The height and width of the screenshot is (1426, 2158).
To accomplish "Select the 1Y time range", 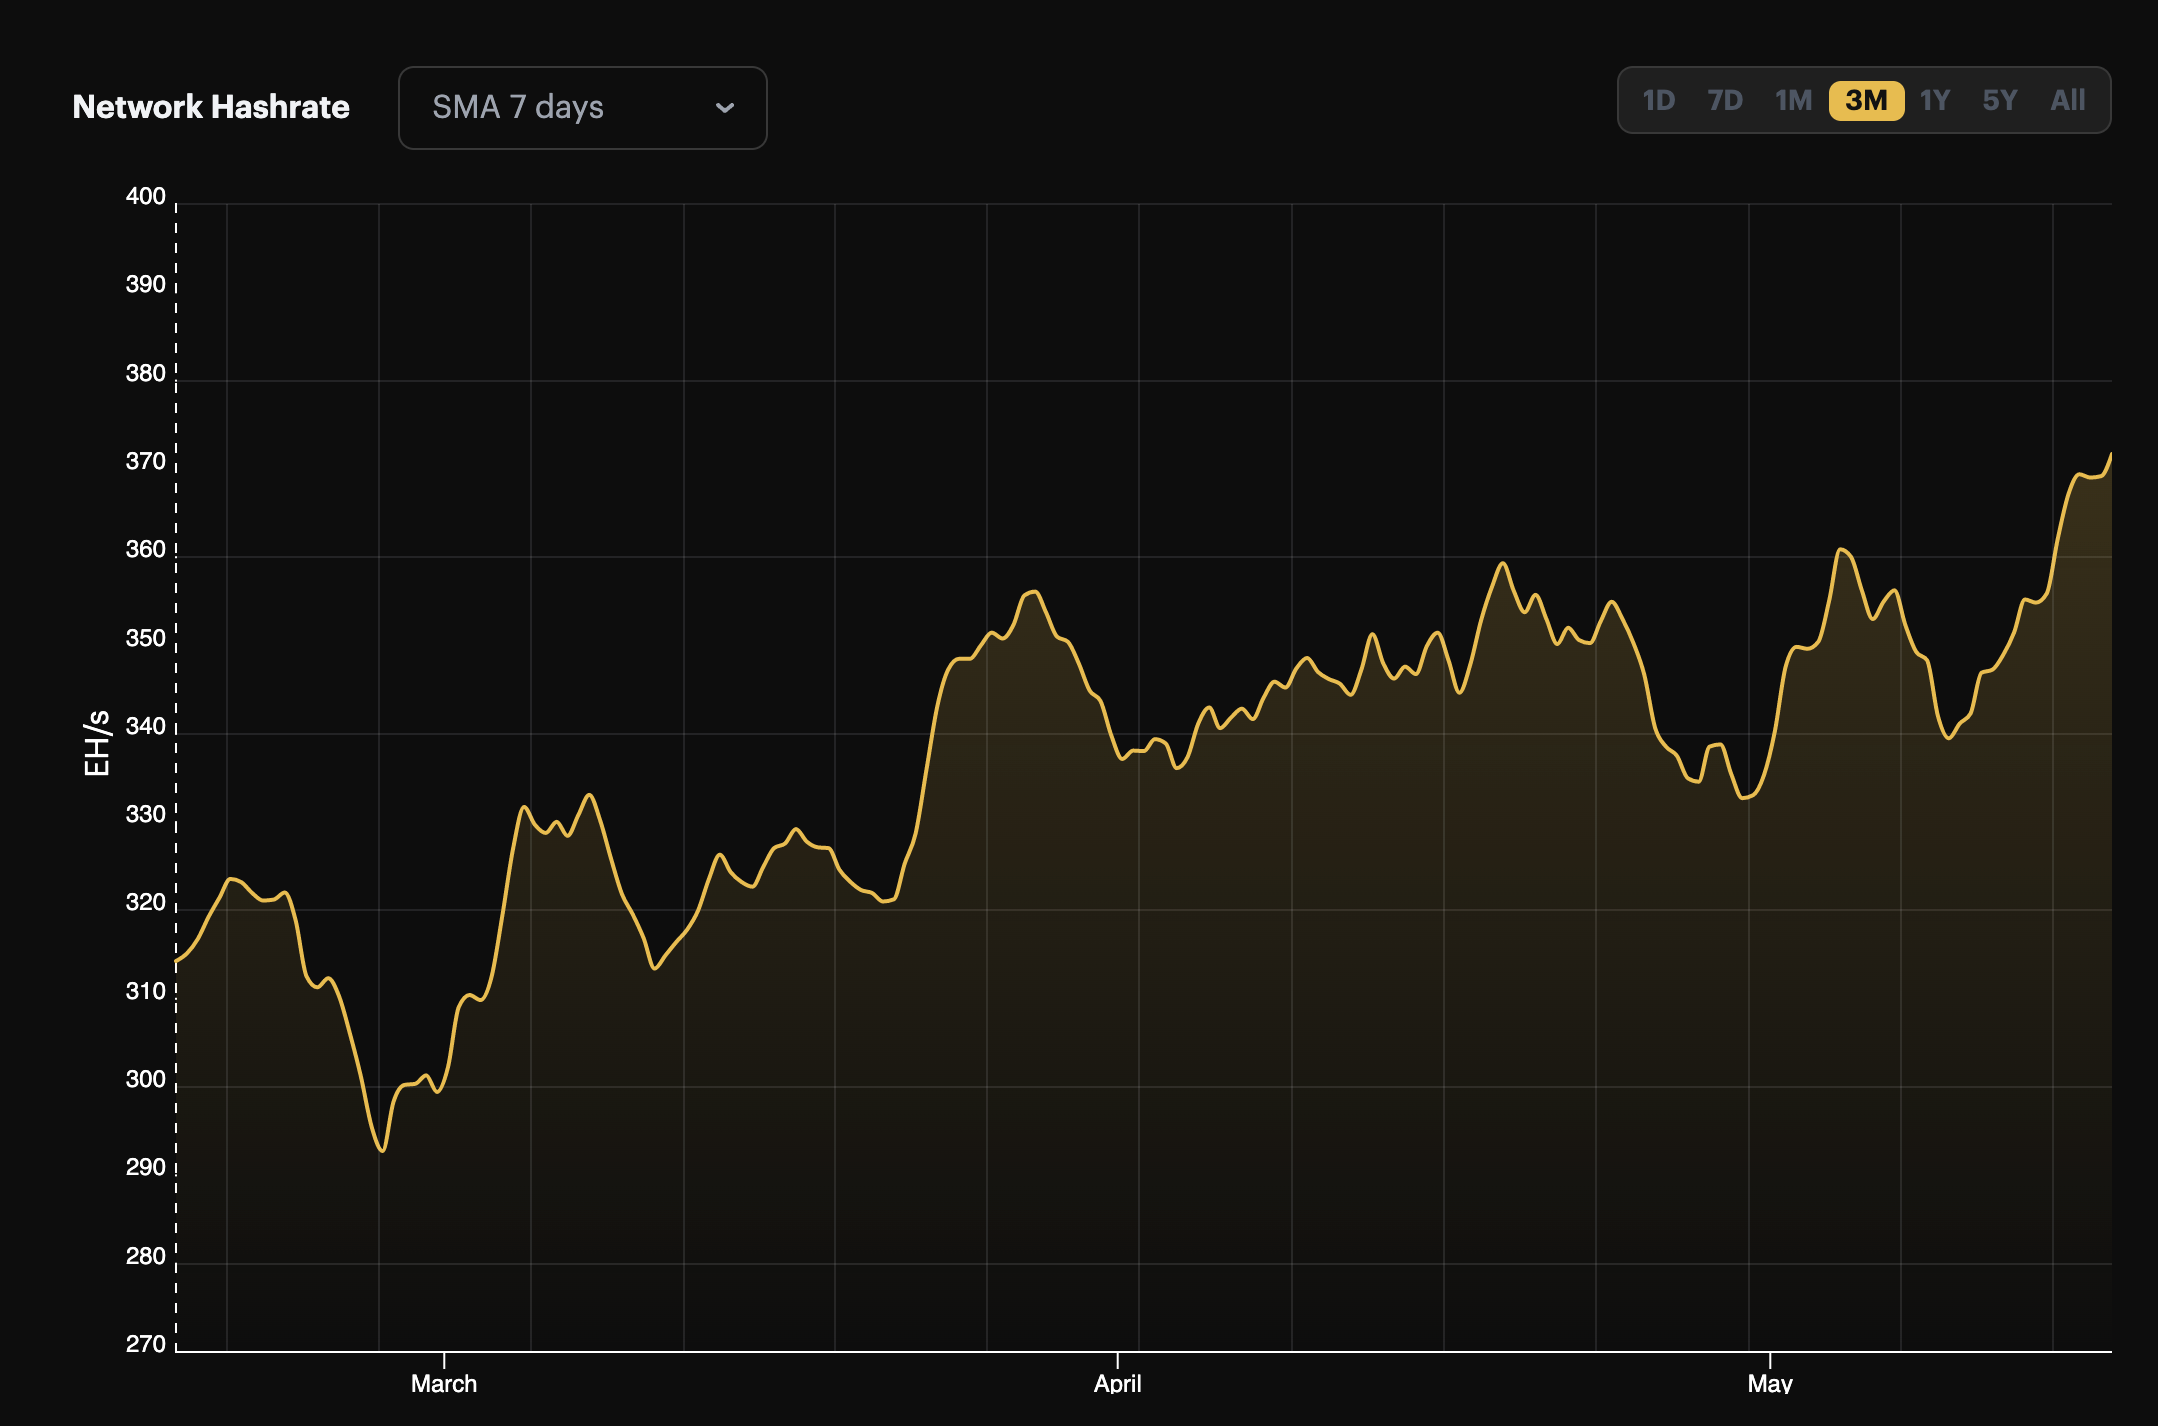I will click(1935, 100).
